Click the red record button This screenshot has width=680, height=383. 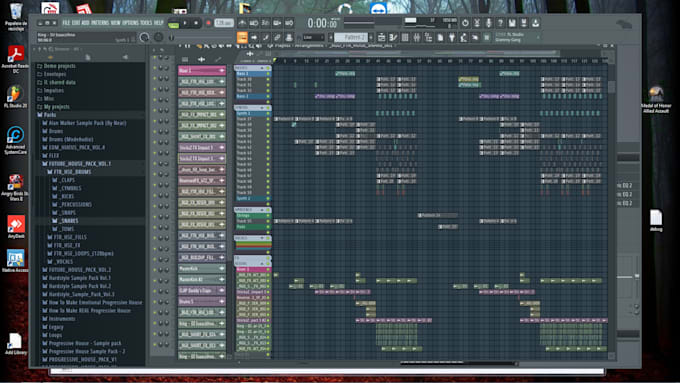pos(208,23)
